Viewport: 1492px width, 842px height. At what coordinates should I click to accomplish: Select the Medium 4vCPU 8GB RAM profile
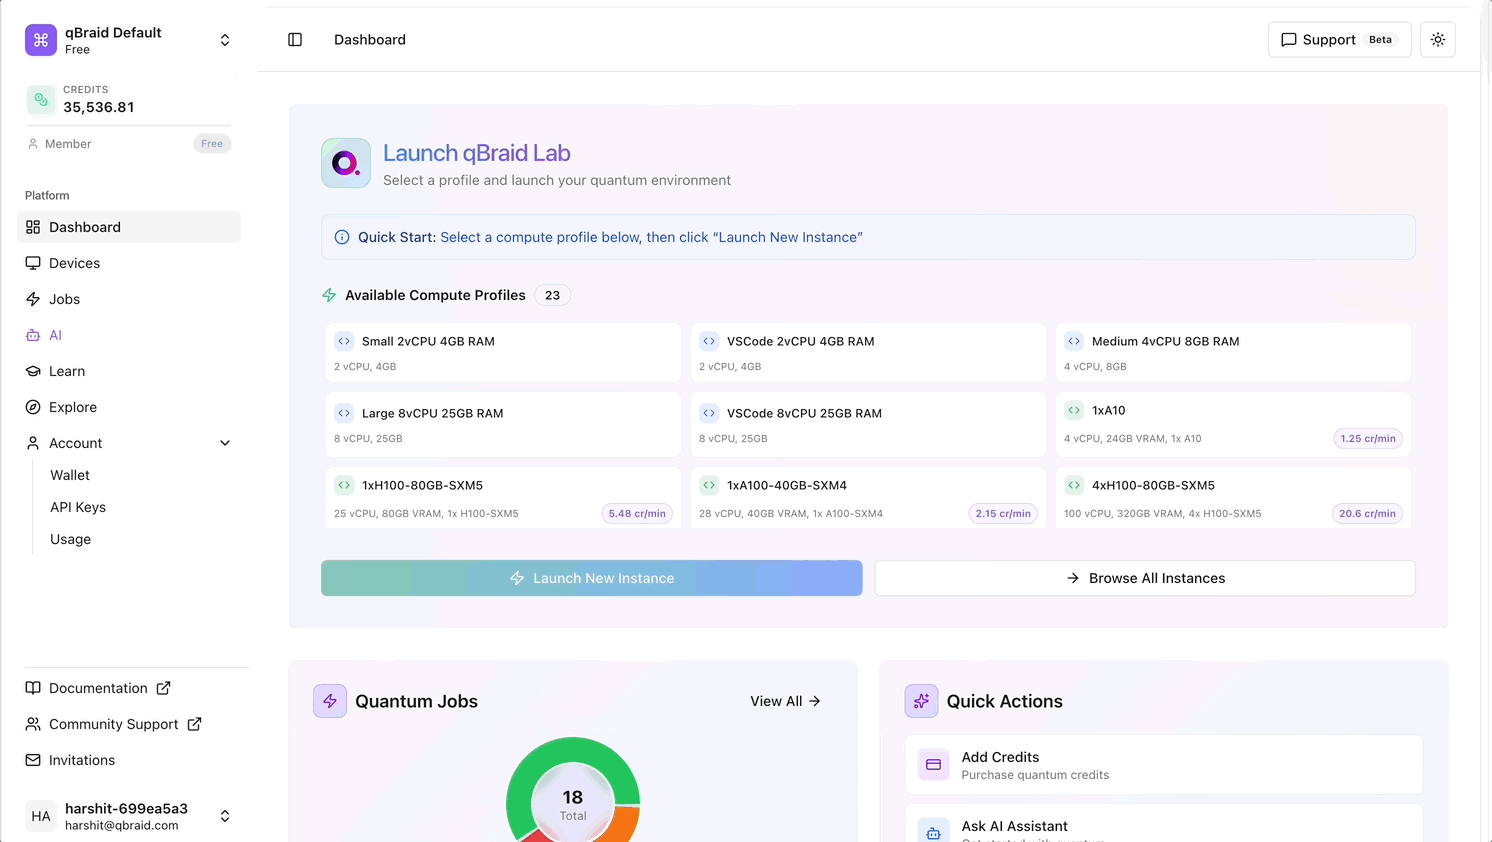point(1233,353)
